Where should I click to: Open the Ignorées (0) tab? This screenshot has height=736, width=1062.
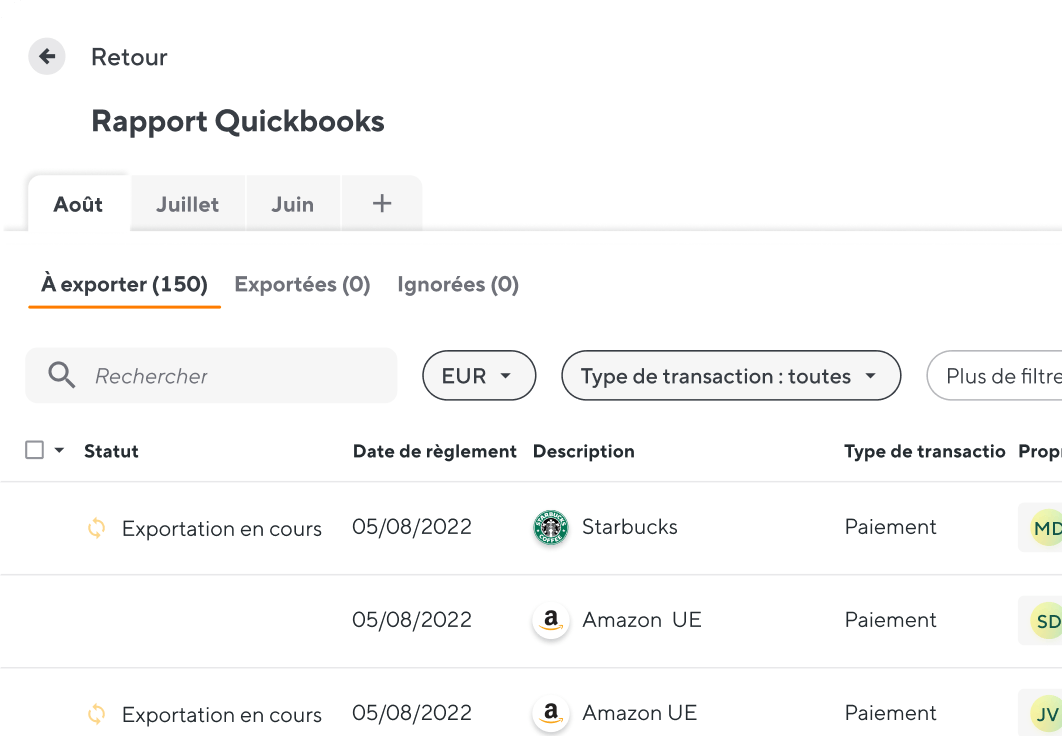tap(458, 284)
